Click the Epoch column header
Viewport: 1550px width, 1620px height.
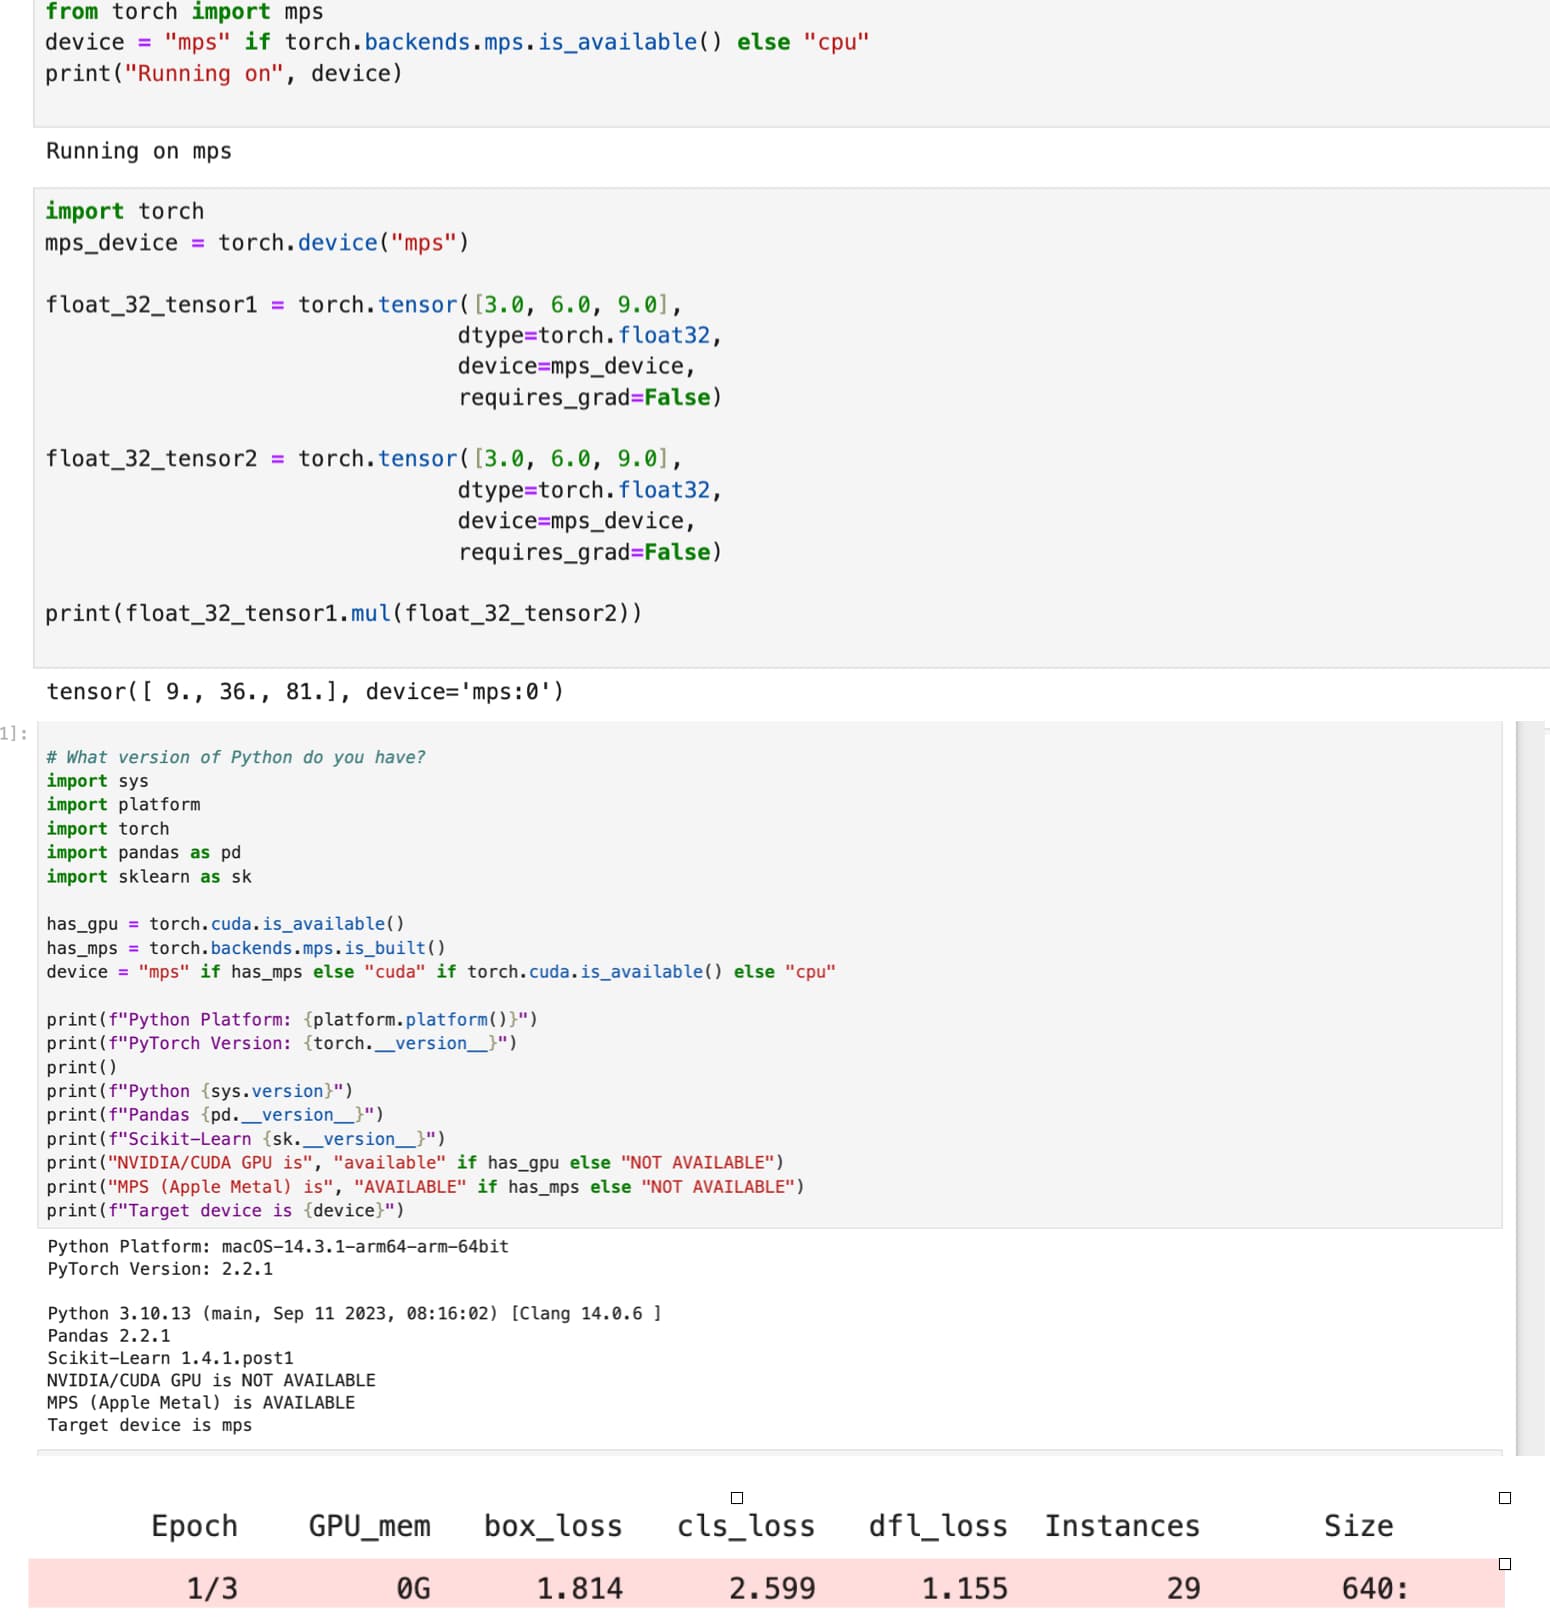tap(194, 1526)
